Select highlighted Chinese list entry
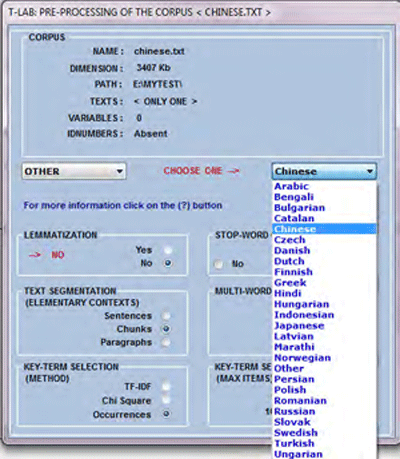Viewport: 400px width, 459px height. pyautogui.click(x=325, y=229)
